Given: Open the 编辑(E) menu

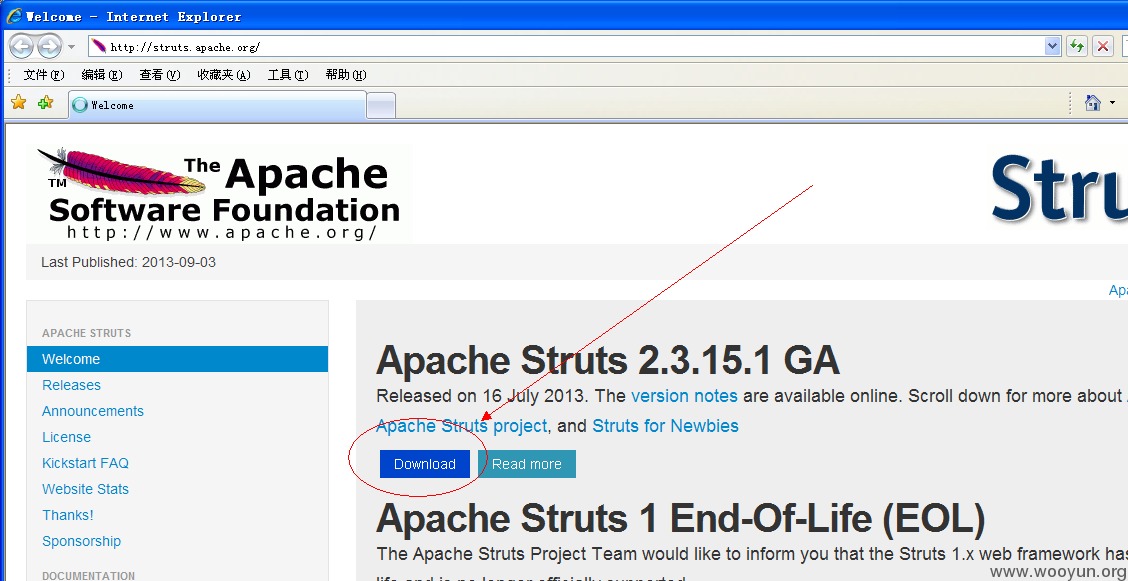Looking at the screenshot, I should tap(101, 75).
